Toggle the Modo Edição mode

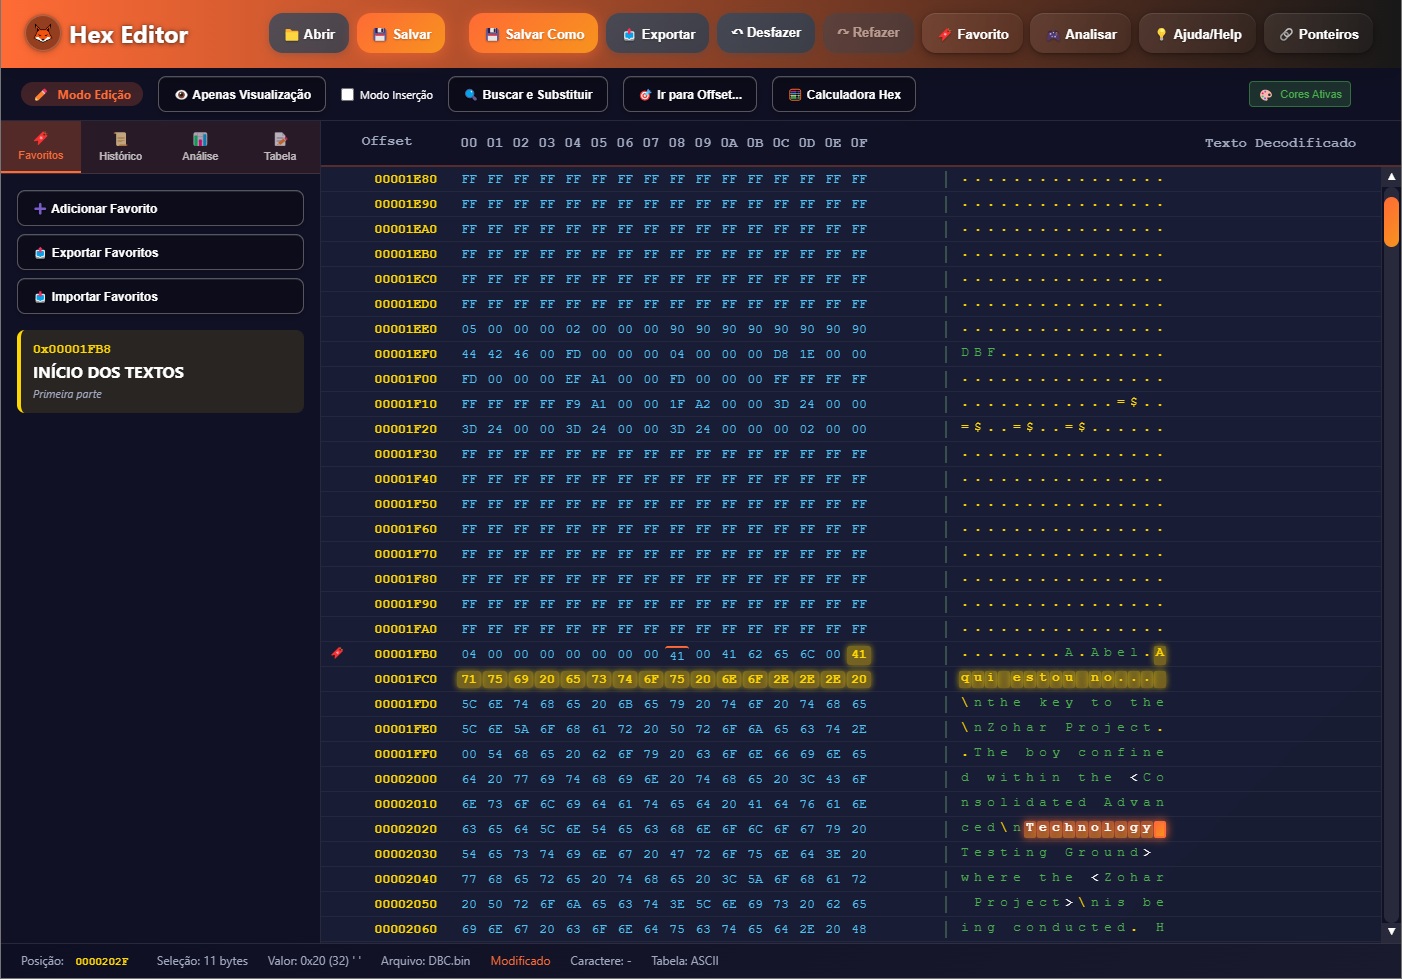point(82,95)
